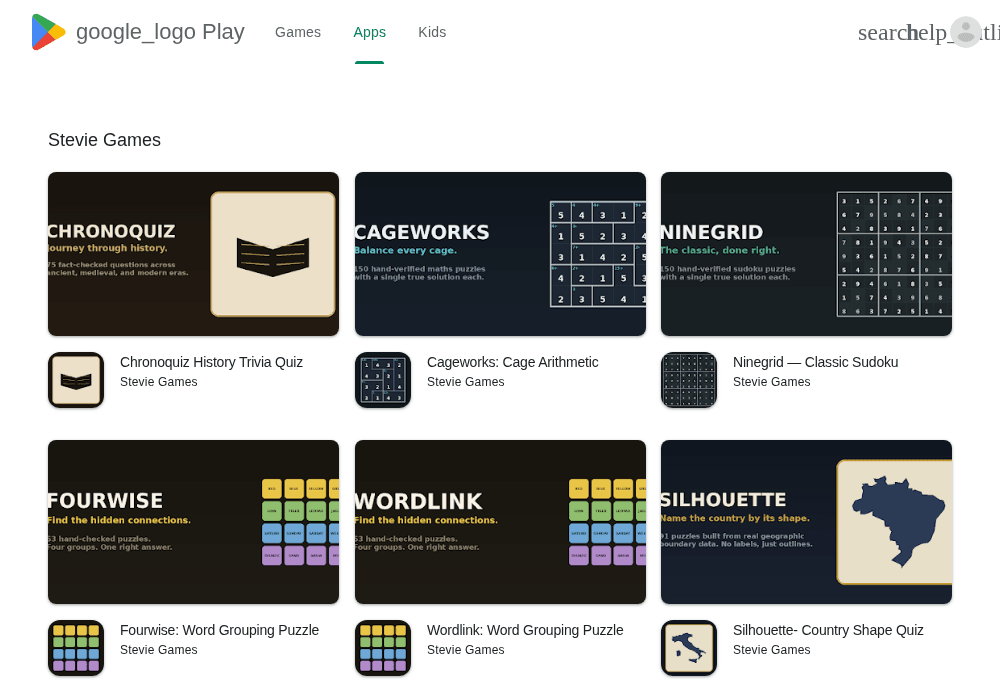
Task: Open the Ninegrid small sudoku app icon
Action: coord(689,380)
